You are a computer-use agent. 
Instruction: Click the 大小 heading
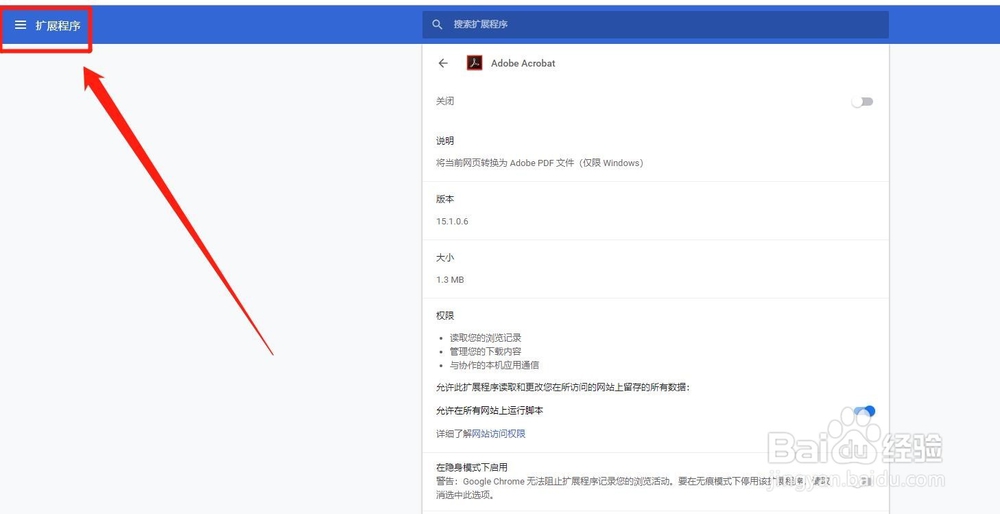(445, 258)
